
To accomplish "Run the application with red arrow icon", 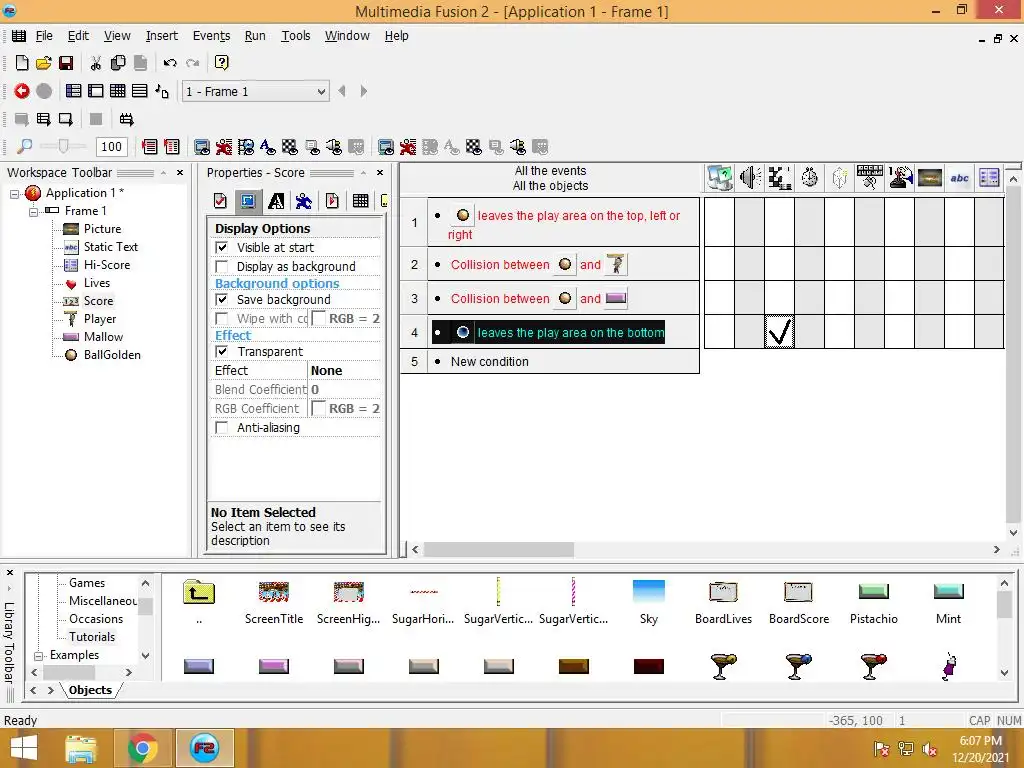I will (22, 91).
